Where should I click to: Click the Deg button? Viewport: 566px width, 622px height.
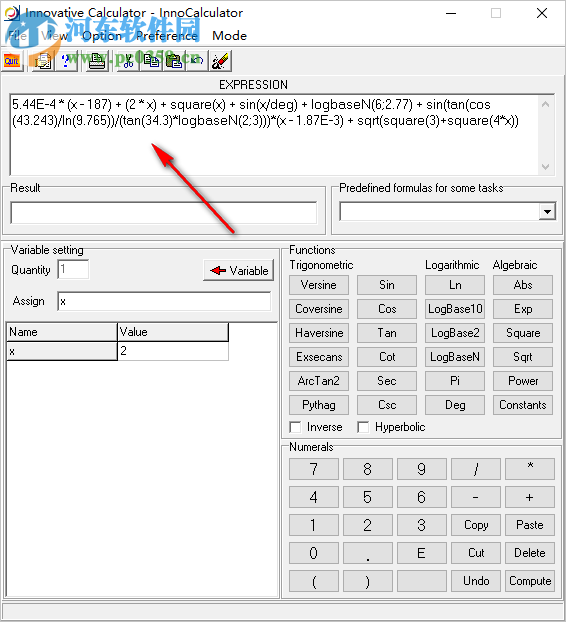[455, 405]
